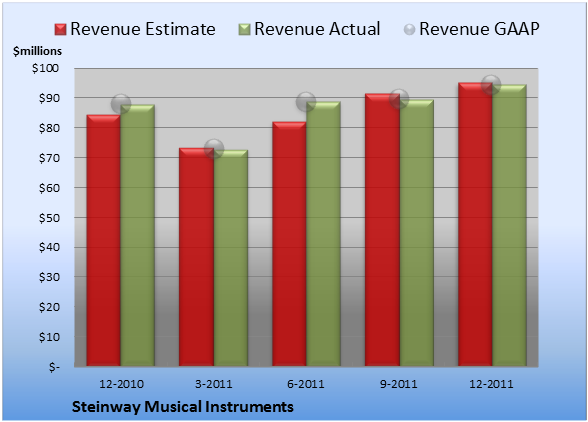Image resolution: width=588 pixels, height=422 pixels.
Task: Click the 9-2011 category label
Action: [399, 384]
